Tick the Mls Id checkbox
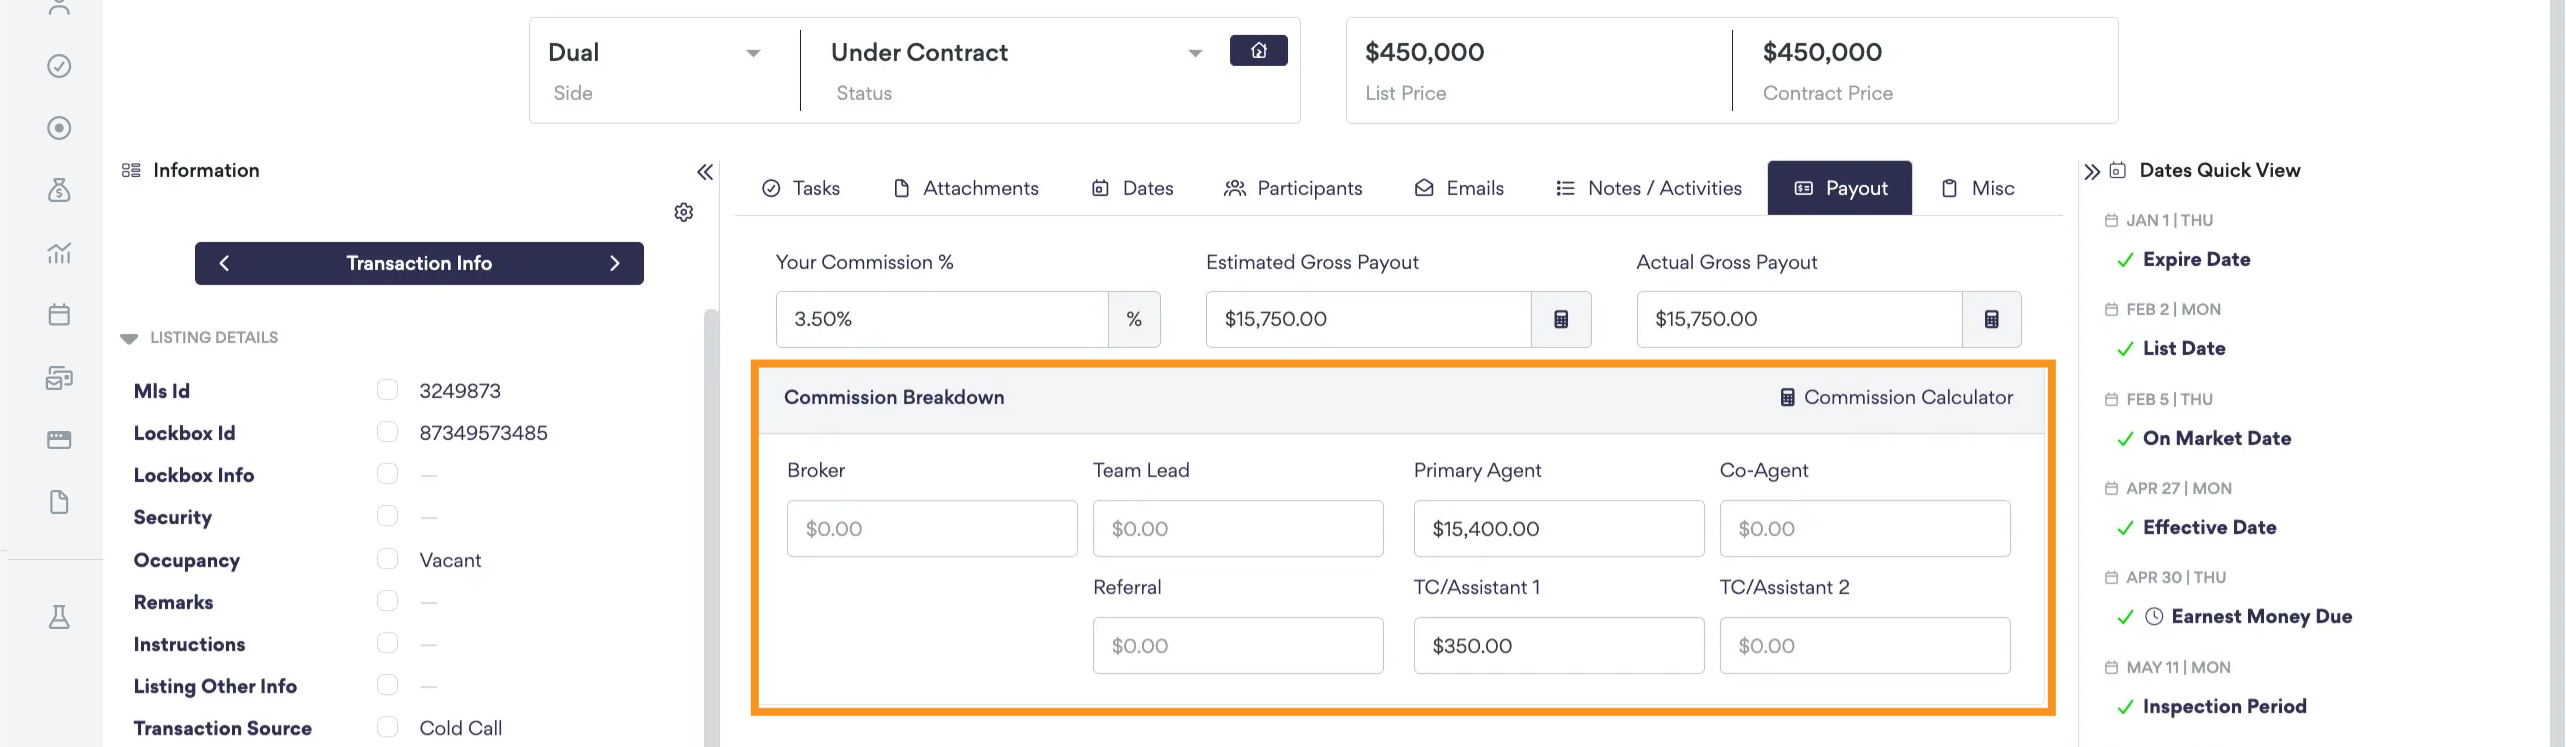2566x747 pixels. 387,390
